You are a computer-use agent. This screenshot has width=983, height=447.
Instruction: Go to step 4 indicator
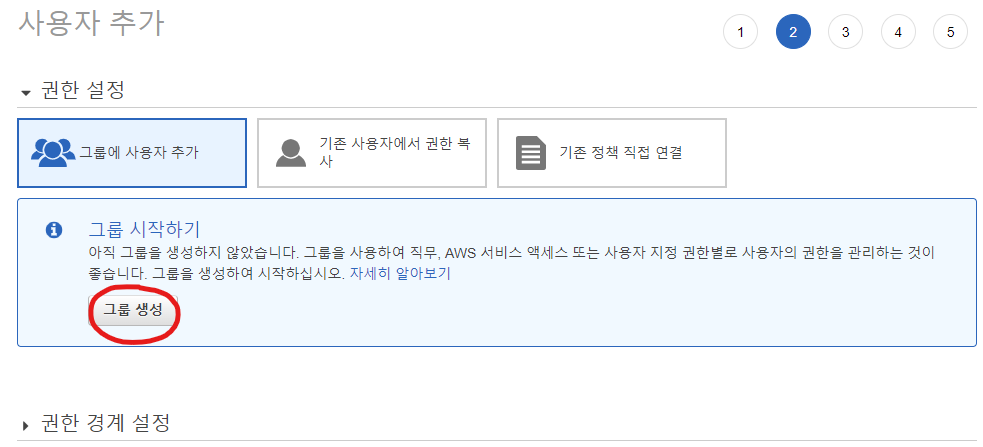pyautogui.click(x=898, y=31)
